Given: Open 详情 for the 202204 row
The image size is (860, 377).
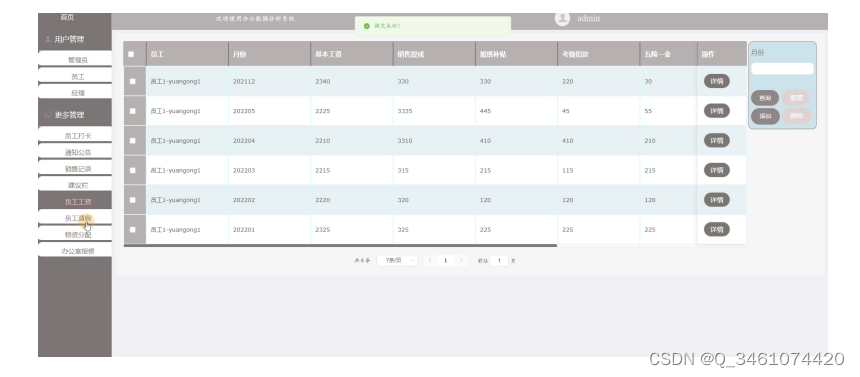Looking at the screenshot, I should pos(716,140).
